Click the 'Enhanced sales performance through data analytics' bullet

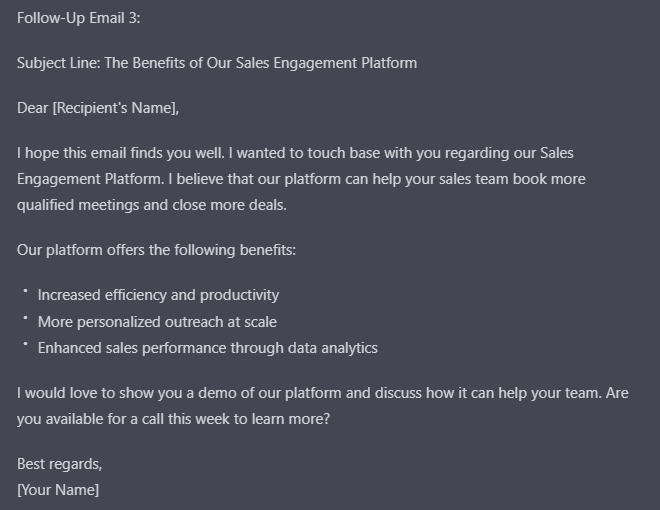[x=208, y=348]
